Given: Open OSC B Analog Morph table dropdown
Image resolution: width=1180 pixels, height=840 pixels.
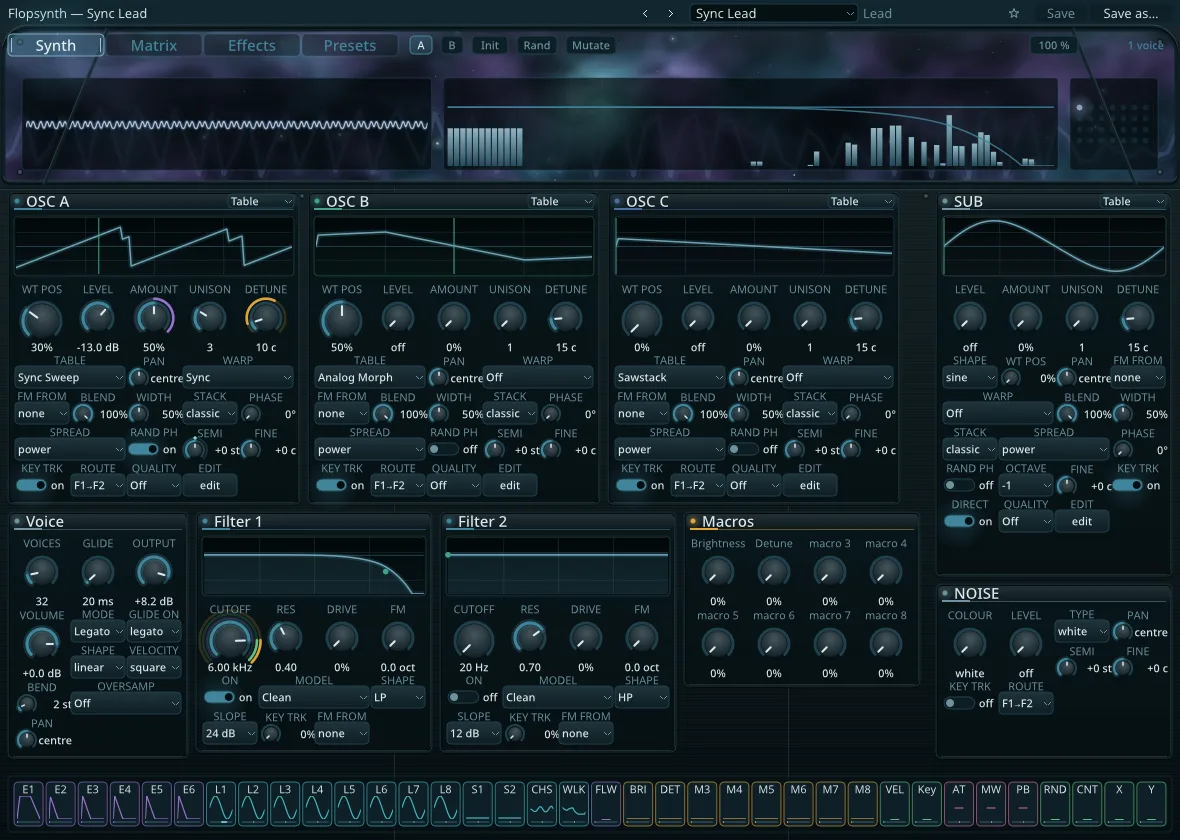Looking at the screenshot, I should pos(370,377).
